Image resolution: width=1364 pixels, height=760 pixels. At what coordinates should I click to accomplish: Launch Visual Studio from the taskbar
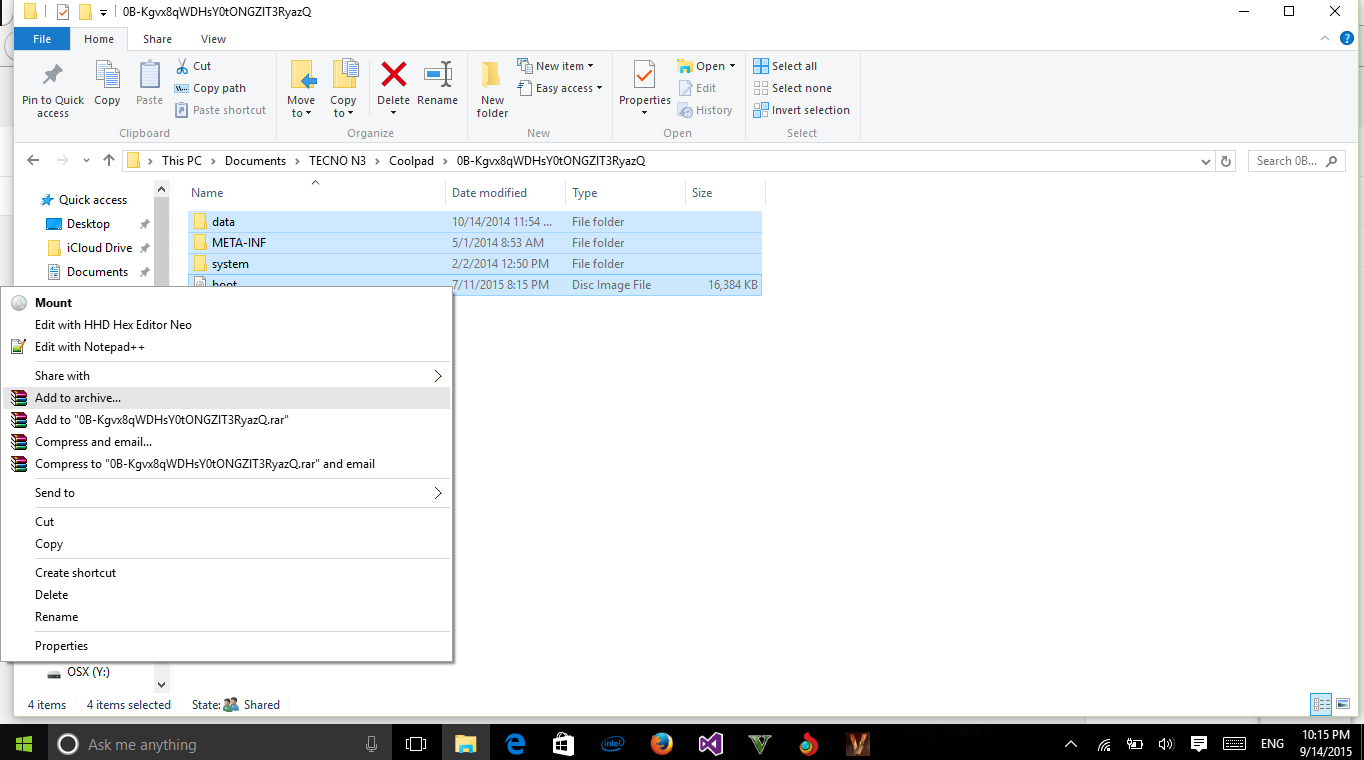tap(710, 743)
